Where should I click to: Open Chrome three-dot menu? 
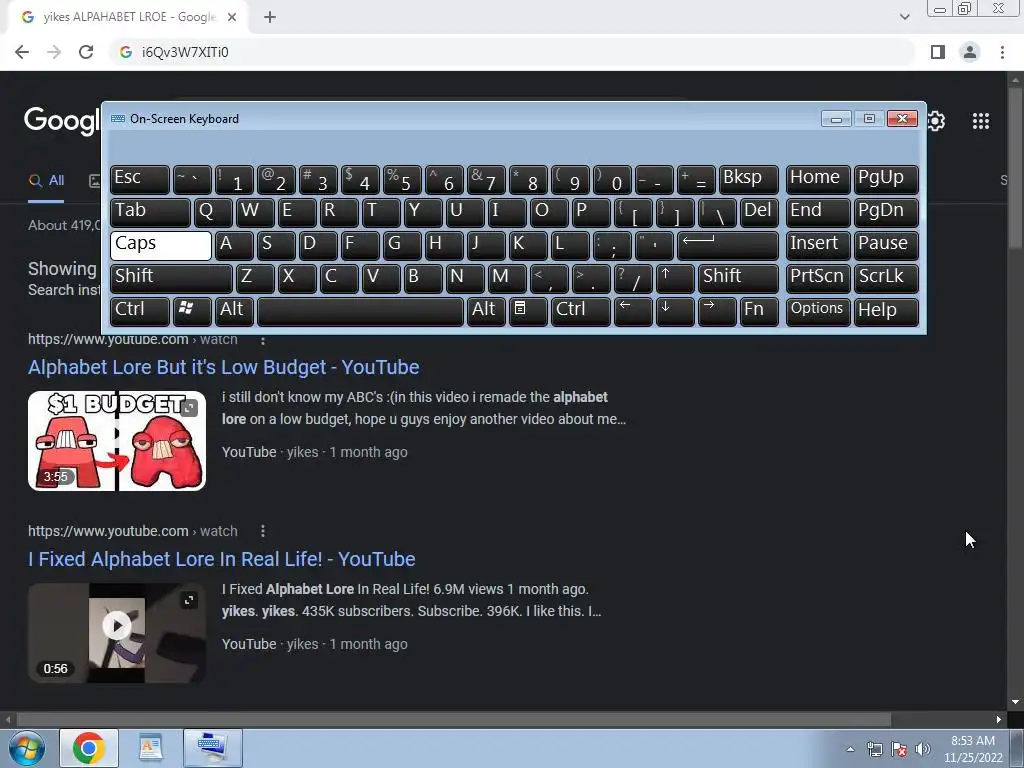click(1002, 52)
